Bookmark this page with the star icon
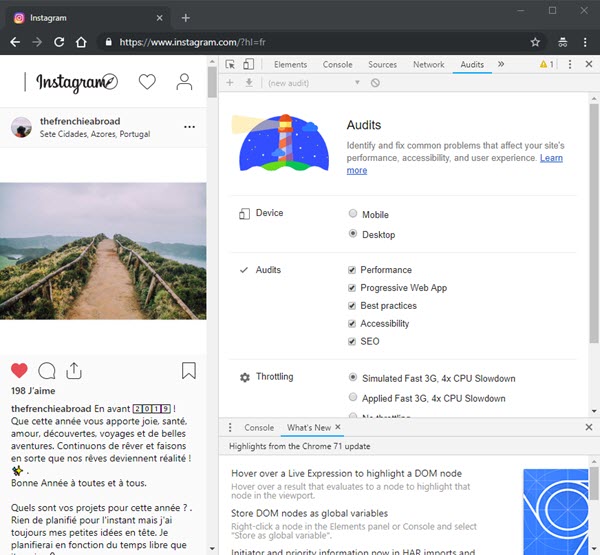Image resolution: width=600 pixels, height=555 pixels. pyautogui.click(x=535, y=42)
